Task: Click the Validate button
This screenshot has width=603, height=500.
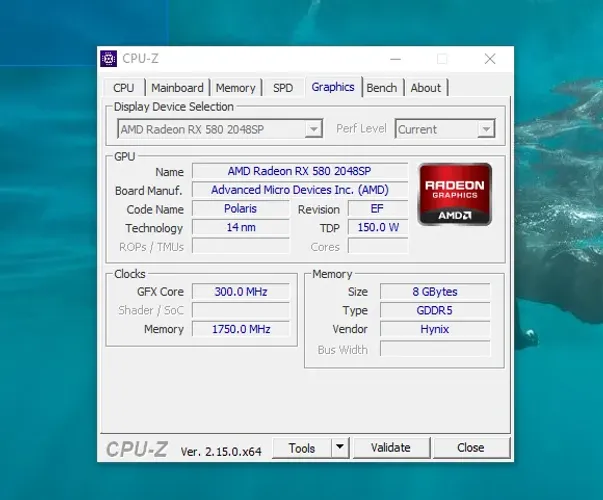Action: point(391,448)
